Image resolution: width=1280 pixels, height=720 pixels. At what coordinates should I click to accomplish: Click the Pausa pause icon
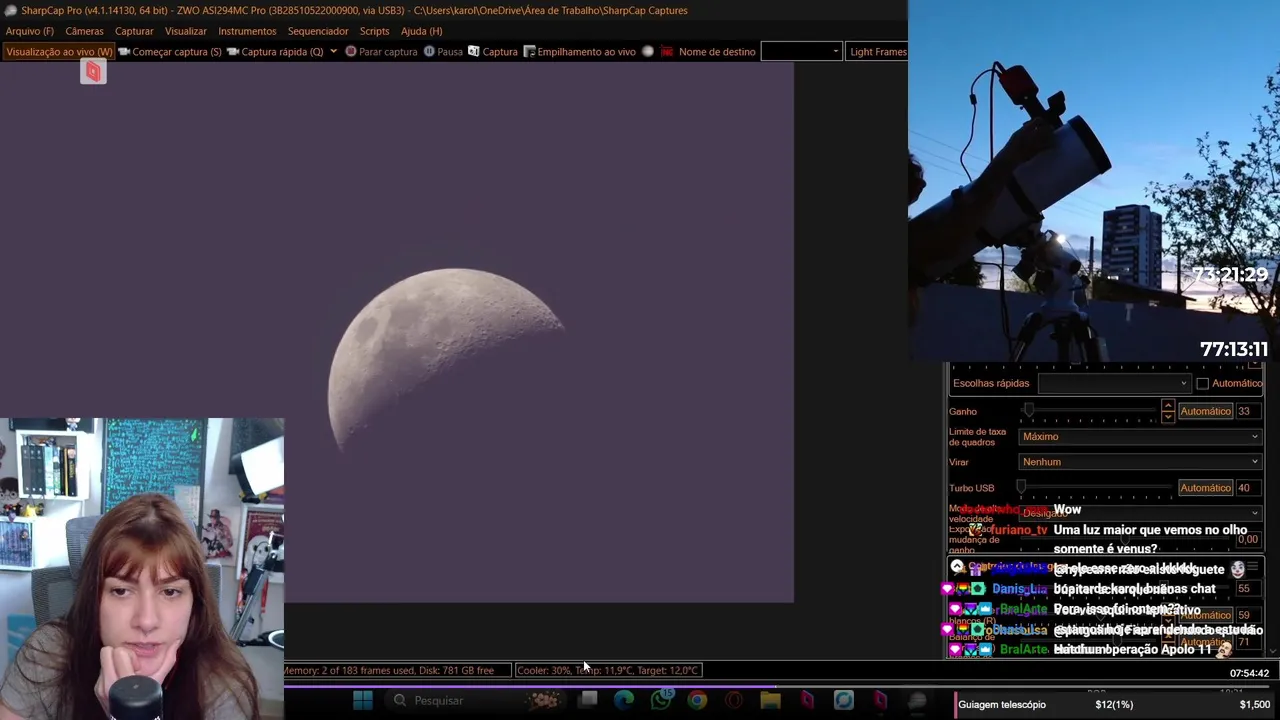click(429, 51)
